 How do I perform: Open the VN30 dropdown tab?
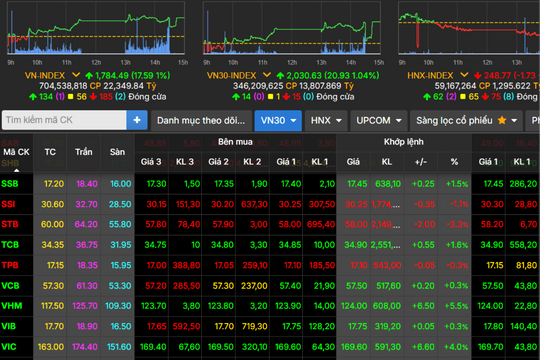278,120
